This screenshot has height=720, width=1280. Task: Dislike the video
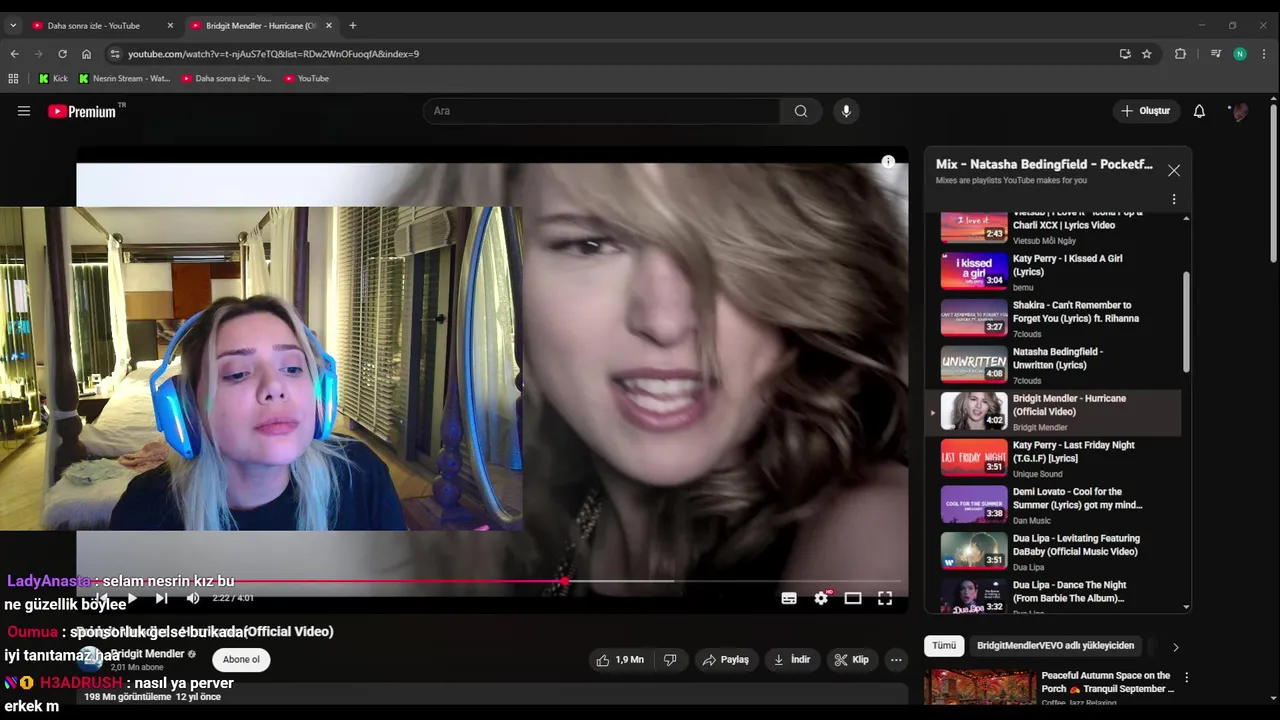[670, 660]
